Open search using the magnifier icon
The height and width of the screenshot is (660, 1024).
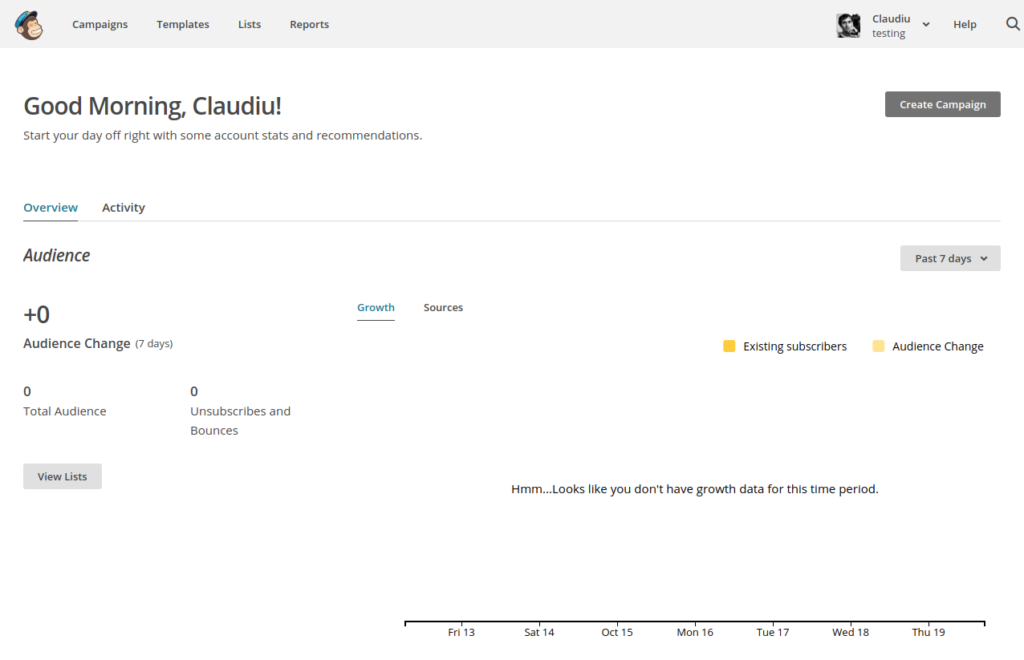[x=1011, y=23]
